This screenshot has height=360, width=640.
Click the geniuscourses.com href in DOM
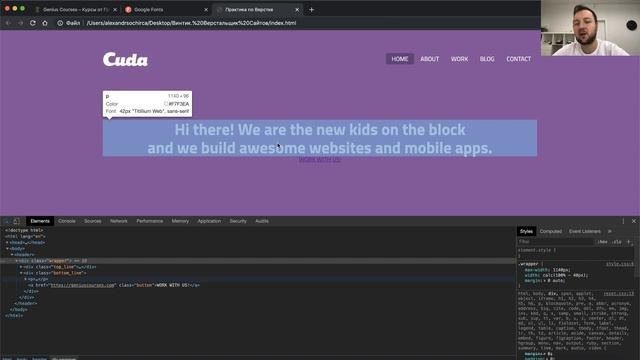tap(83, 285)
